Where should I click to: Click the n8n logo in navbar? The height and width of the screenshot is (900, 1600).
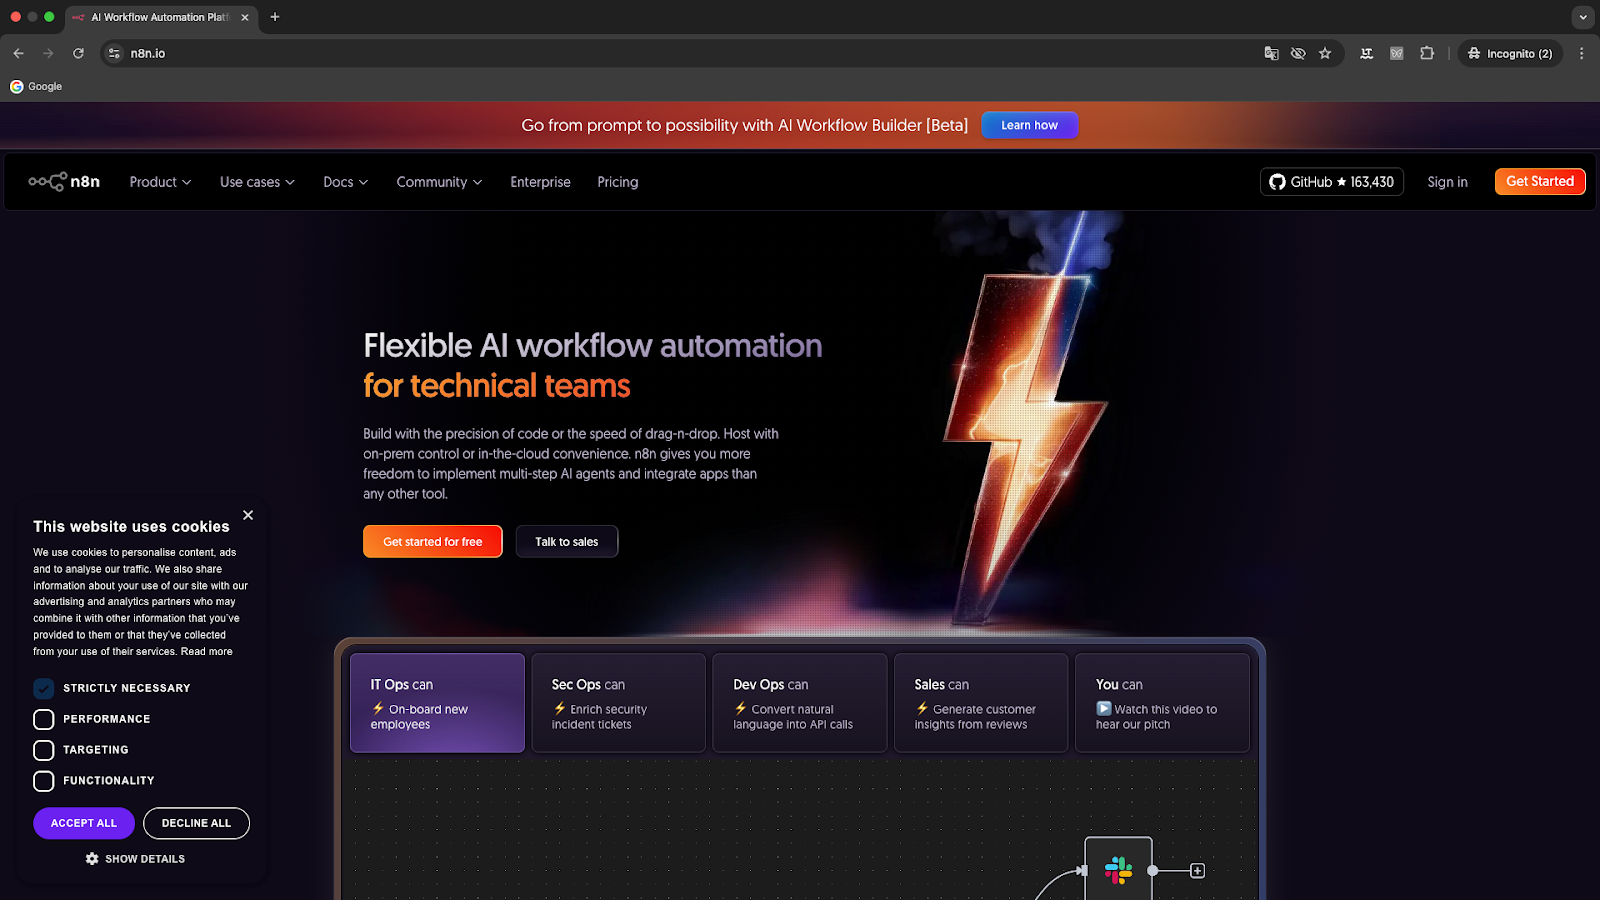point(64,181)
